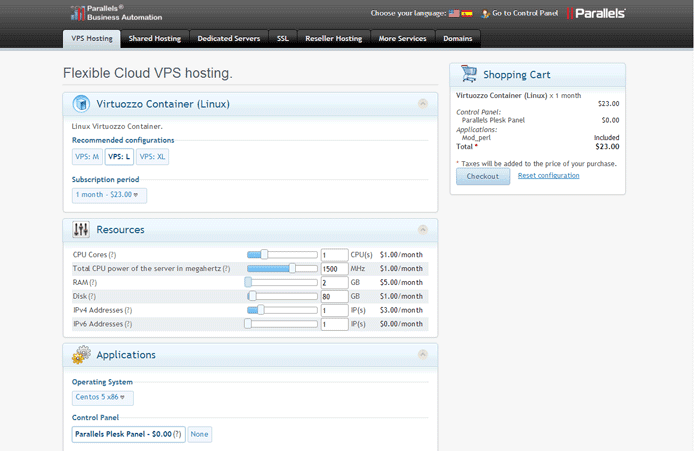
Task: Click the Flexible Cloud VPS hosting heading
Action: (148, 73)
